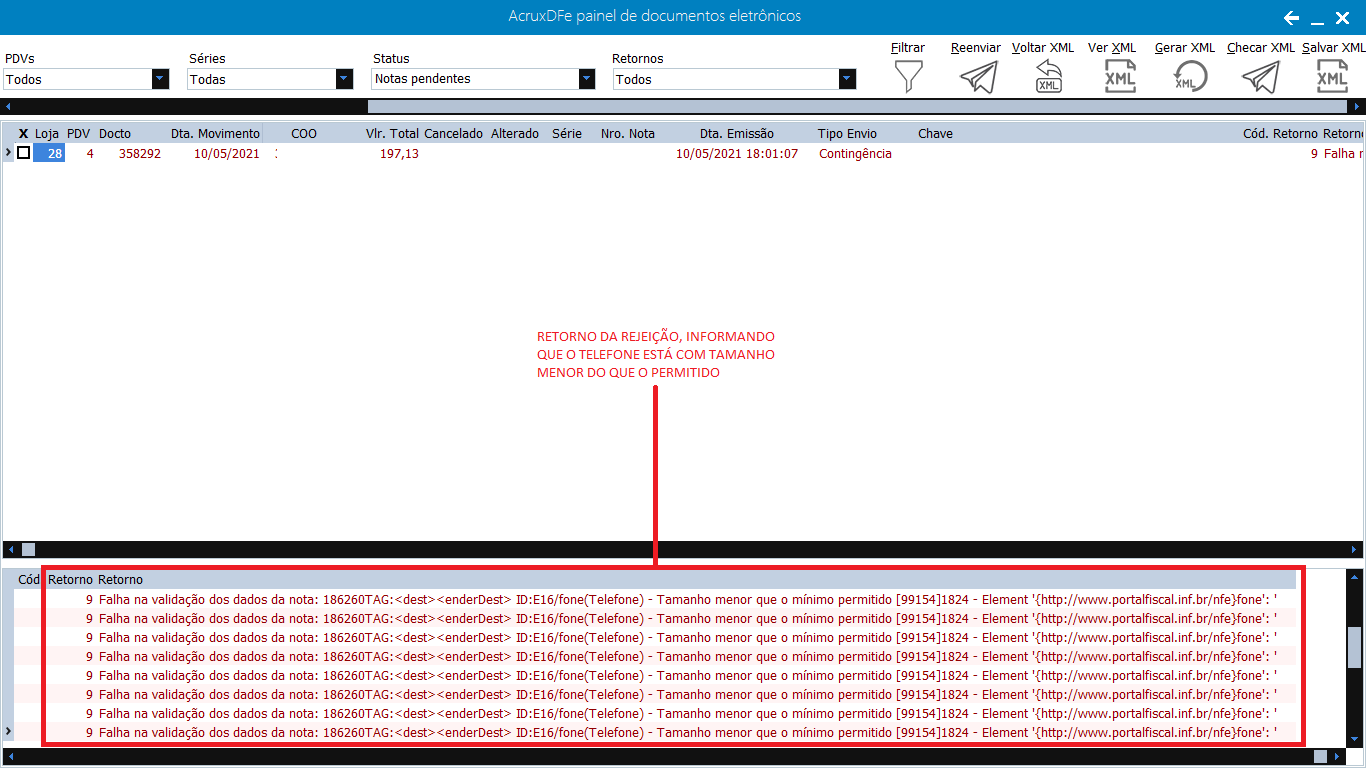Image resolution: width=1366 pixels, height=768 pixels.
Task: Click the emission date 10/05/2021 18:01:07
Action: [737, 154]
